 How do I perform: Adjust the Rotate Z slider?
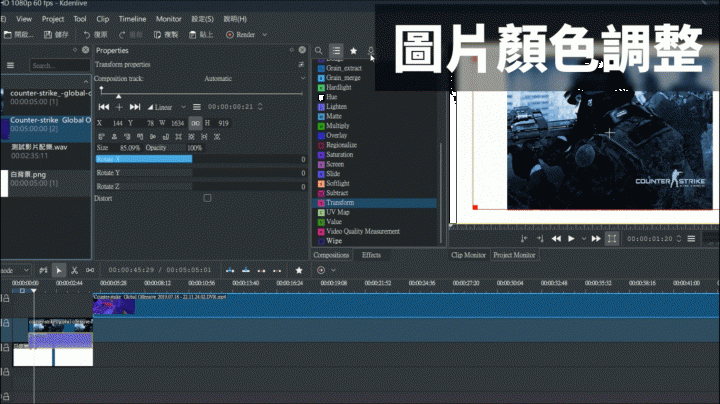(201, 186)
